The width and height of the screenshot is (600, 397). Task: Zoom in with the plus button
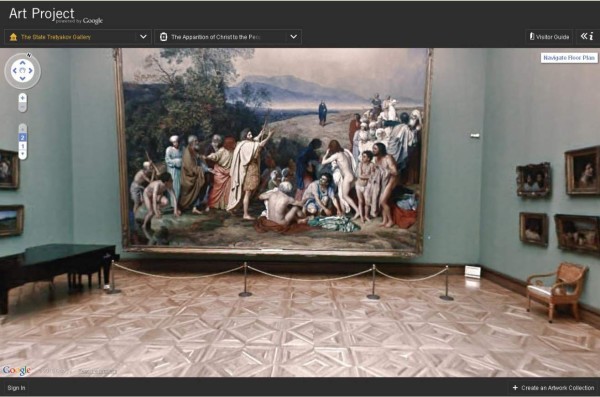[23, 98]
